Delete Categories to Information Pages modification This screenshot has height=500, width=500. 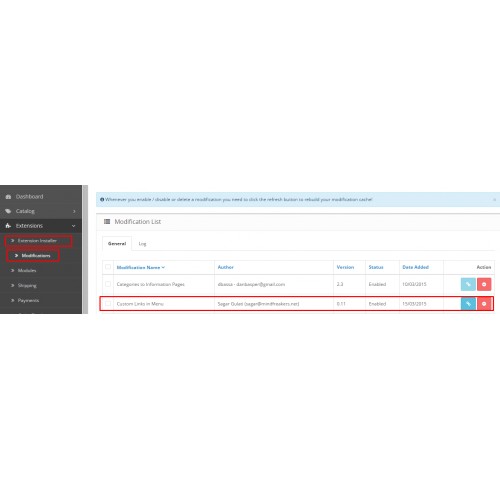[x=484, y=284]
